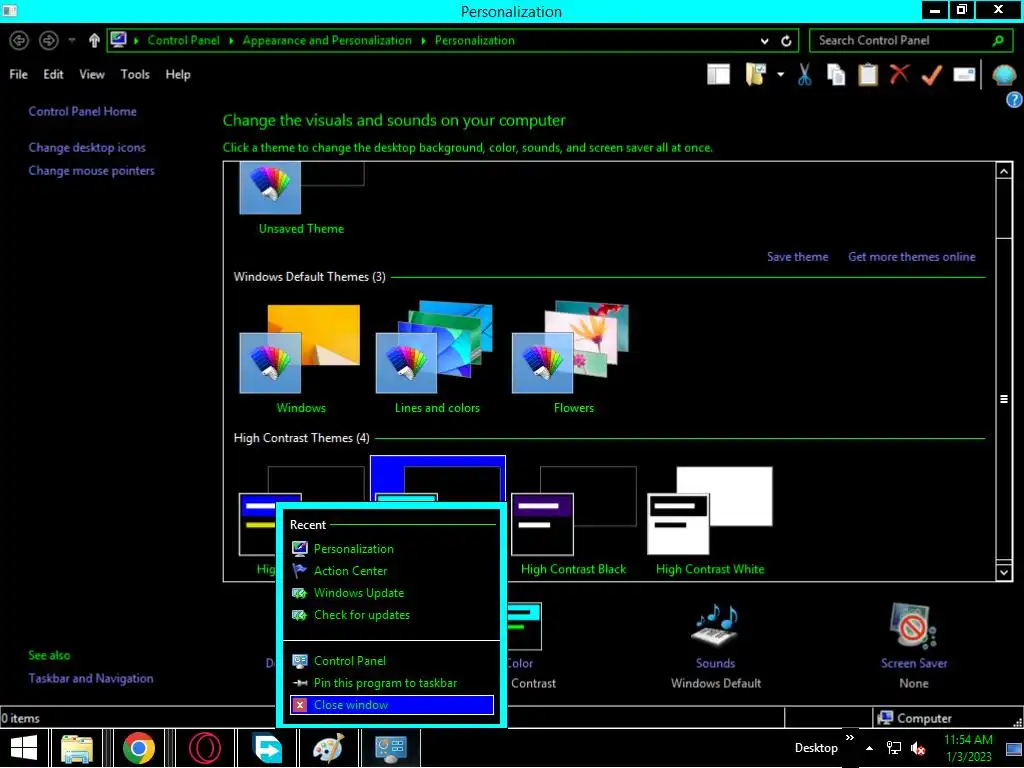Click the Copy toolbar icon
This screenshot has height=768, width=1024.
[836, 74]
